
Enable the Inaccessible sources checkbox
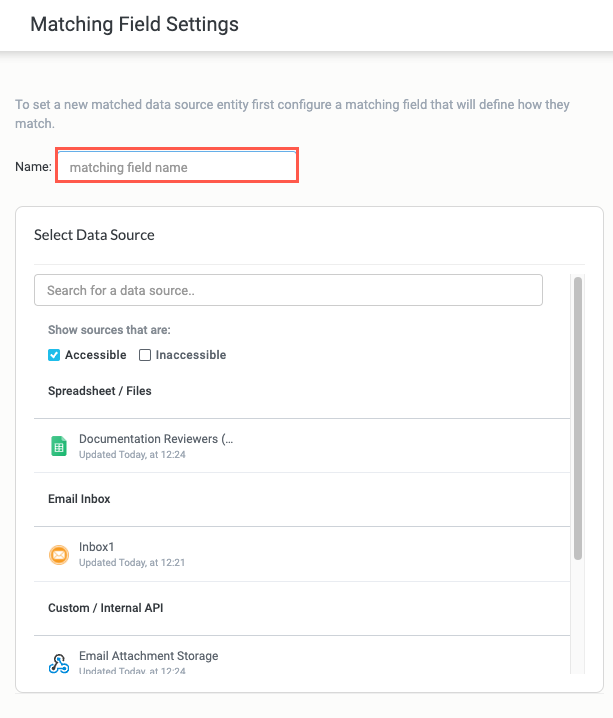point(145,355)
